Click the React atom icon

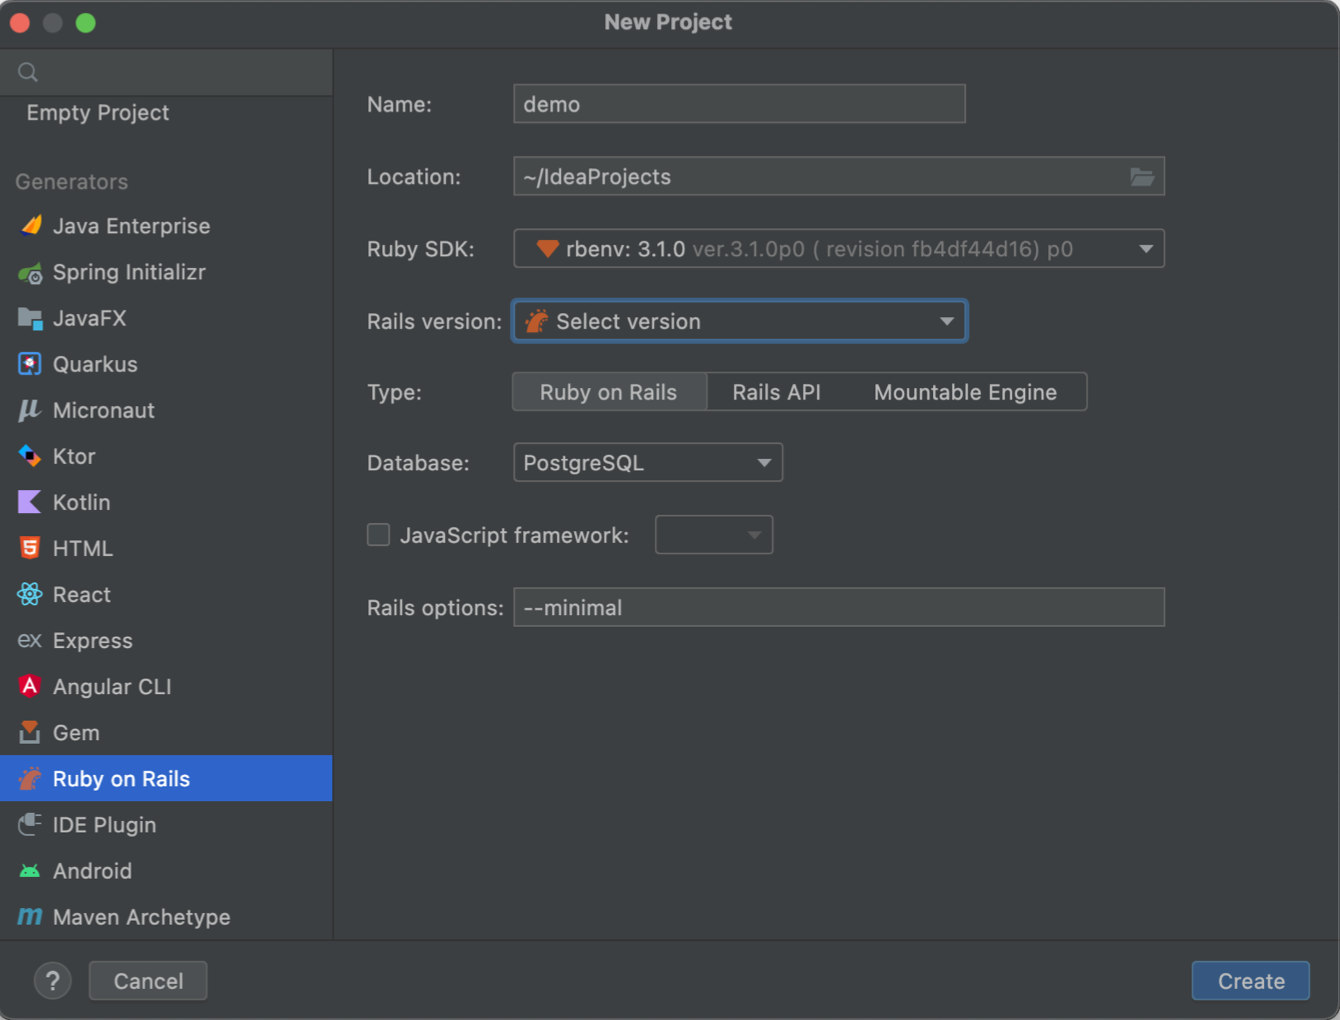pos(30,594)
